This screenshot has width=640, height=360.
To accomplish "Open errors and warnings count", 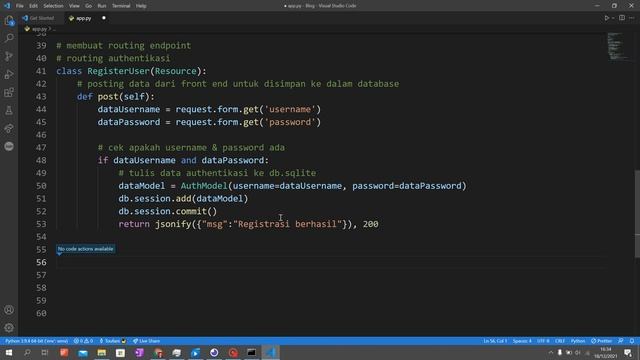I will (83, 341).
